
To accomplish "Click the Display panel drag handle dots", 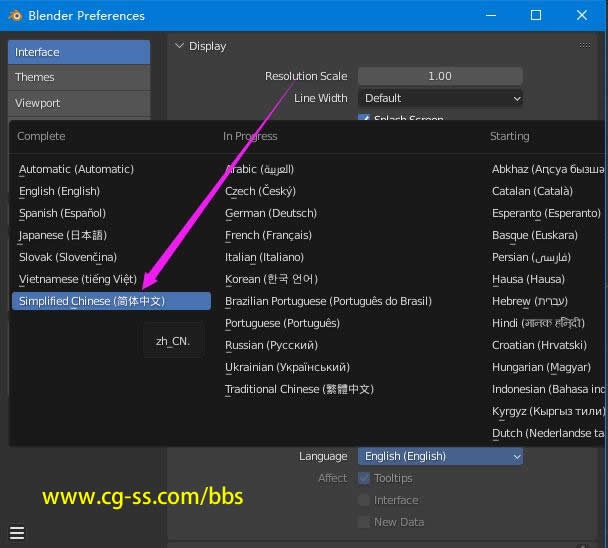I will click(x=584, y=45).
